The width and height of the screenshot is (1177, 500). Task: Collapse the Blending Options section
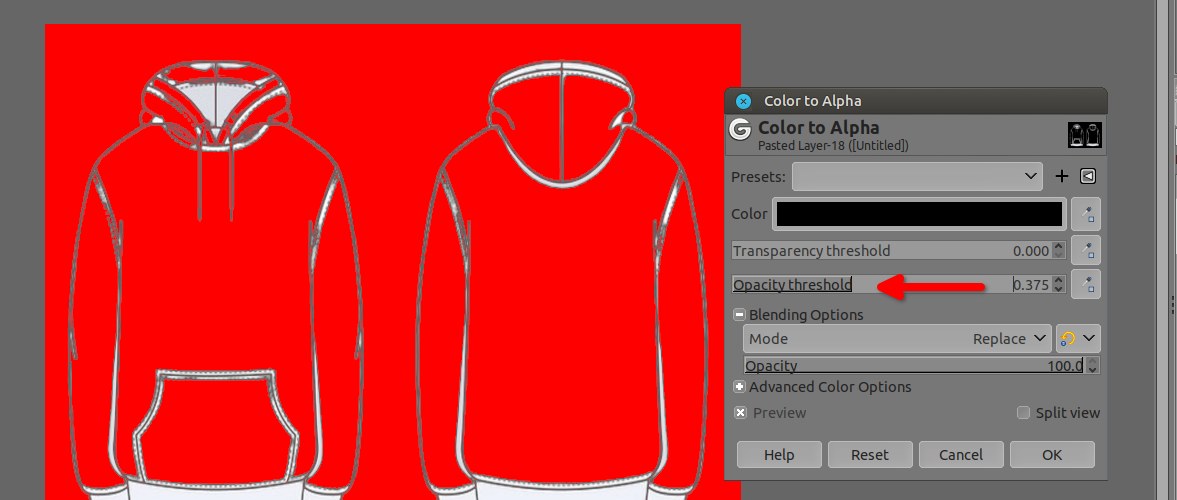tap(739, 315)
